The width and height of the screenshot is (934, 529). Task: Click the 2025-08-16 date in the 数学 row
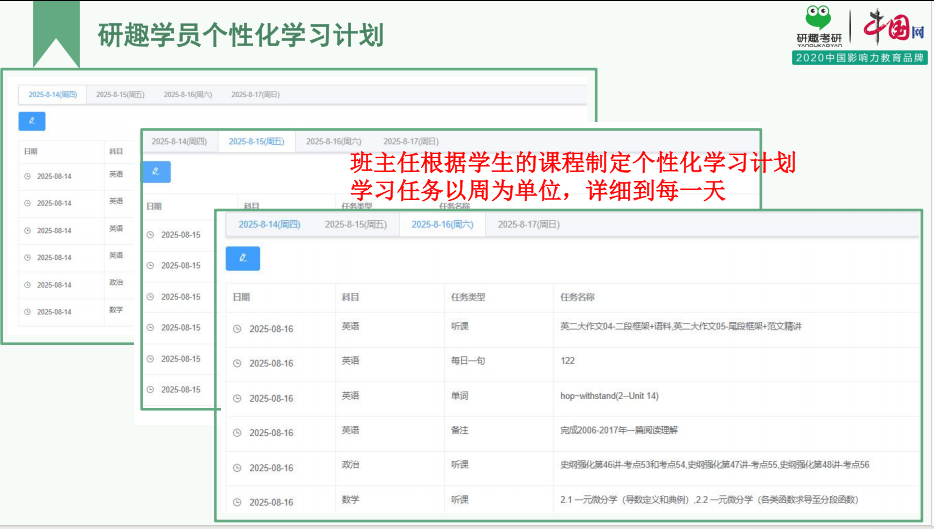click(x=271, y=503)
